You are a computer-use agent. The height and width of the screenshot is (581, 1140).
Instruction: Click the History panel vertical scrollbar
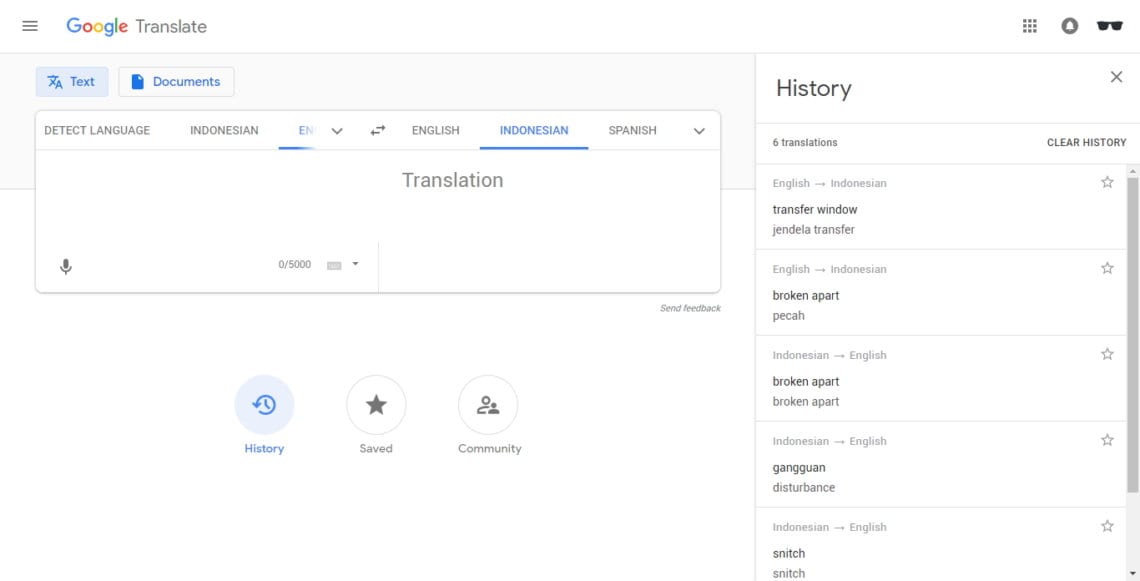(x=1132, y=330)
